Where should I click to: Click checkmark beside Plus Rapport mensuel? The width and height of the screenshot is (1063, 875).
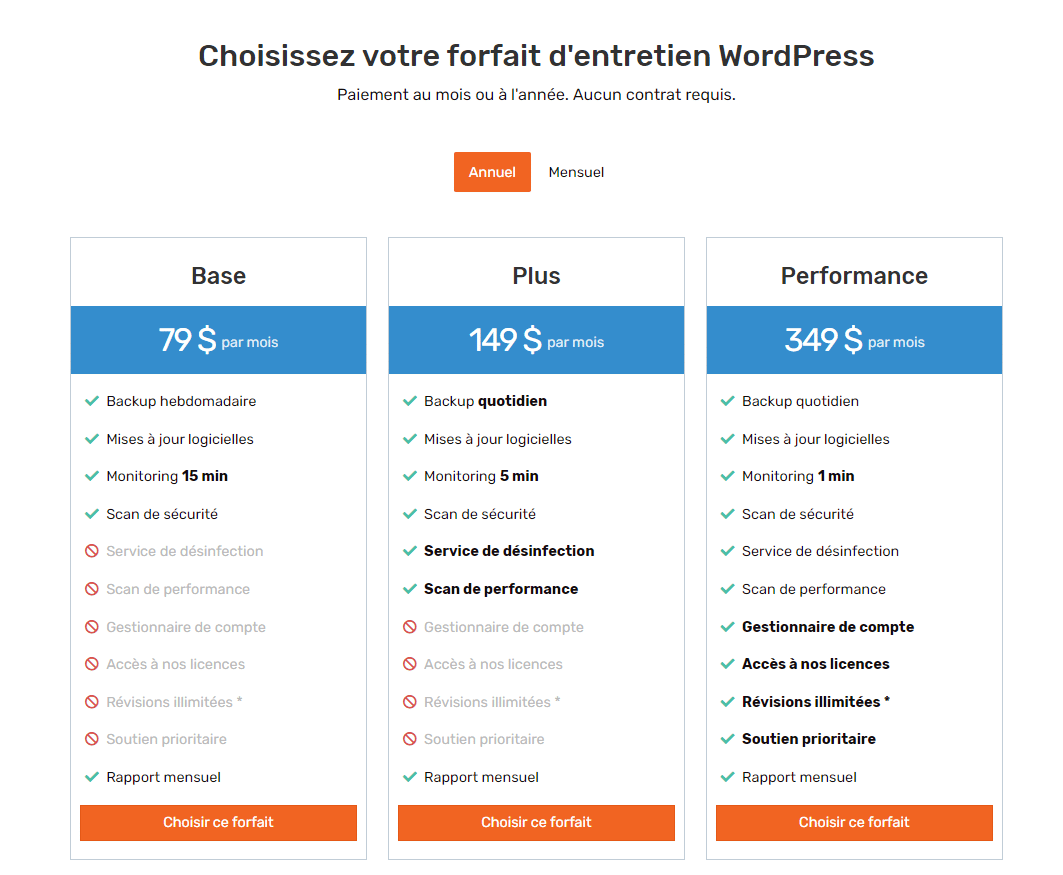click(410, 777)
